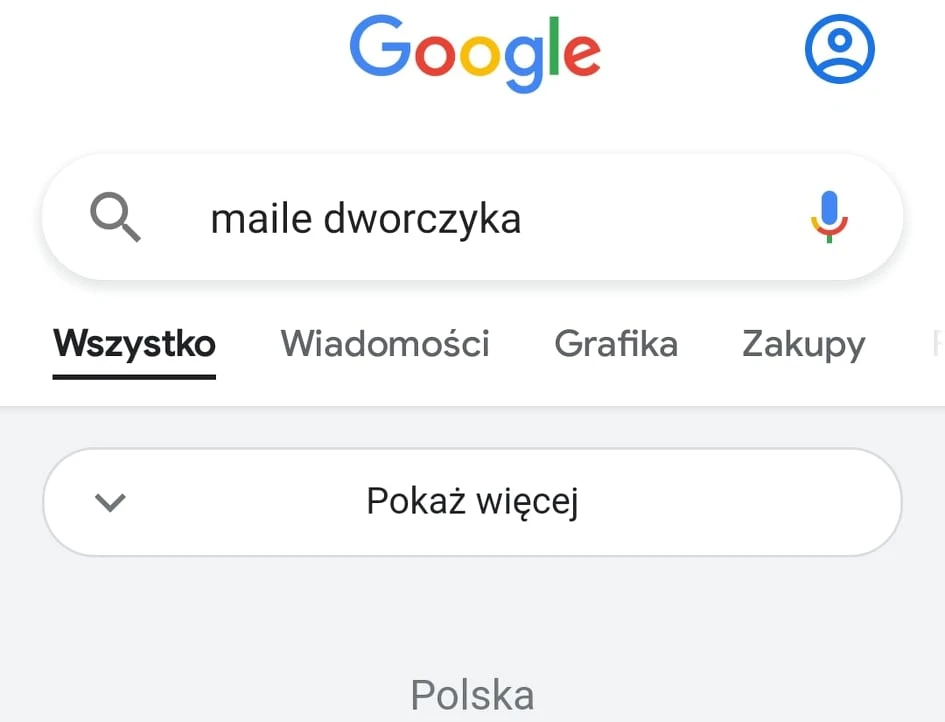The height and width of the screenshot is (722, 945).
Task: Go to the Google logo homepage
Action: (475, 53)
